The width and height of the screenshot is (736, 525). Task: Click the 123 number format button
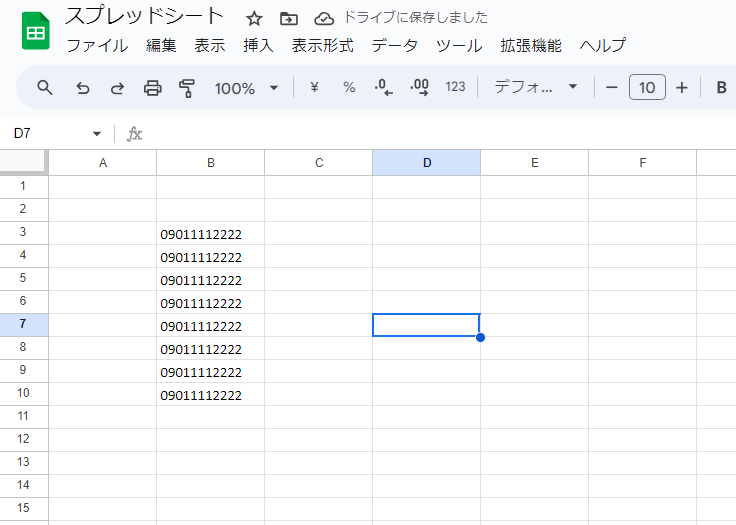coord(455,88)
